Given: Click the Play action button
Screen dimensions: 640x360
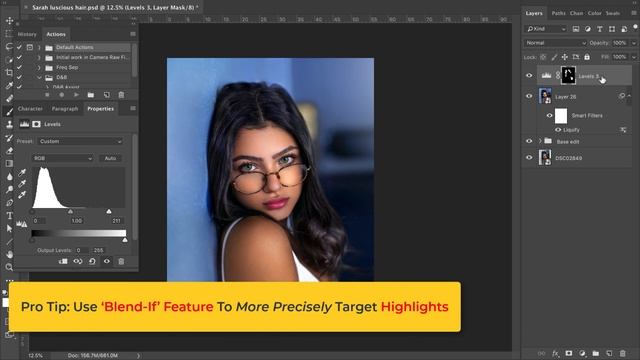Looking at the screenshot, I should (76, 95).
